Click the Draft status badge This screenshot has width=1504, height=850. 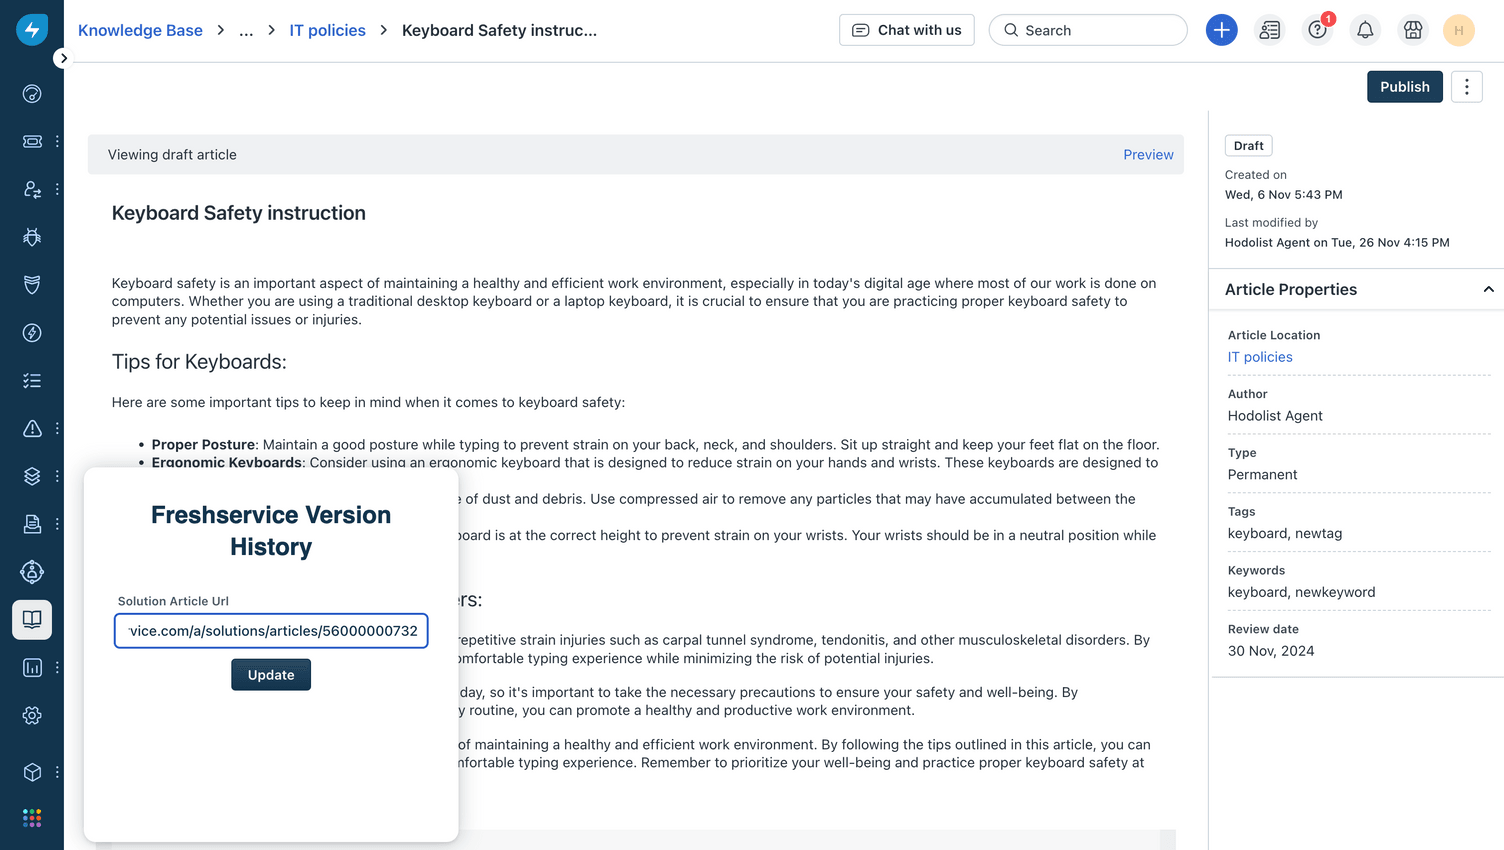pyautogui.click(x=1248, y=146)
